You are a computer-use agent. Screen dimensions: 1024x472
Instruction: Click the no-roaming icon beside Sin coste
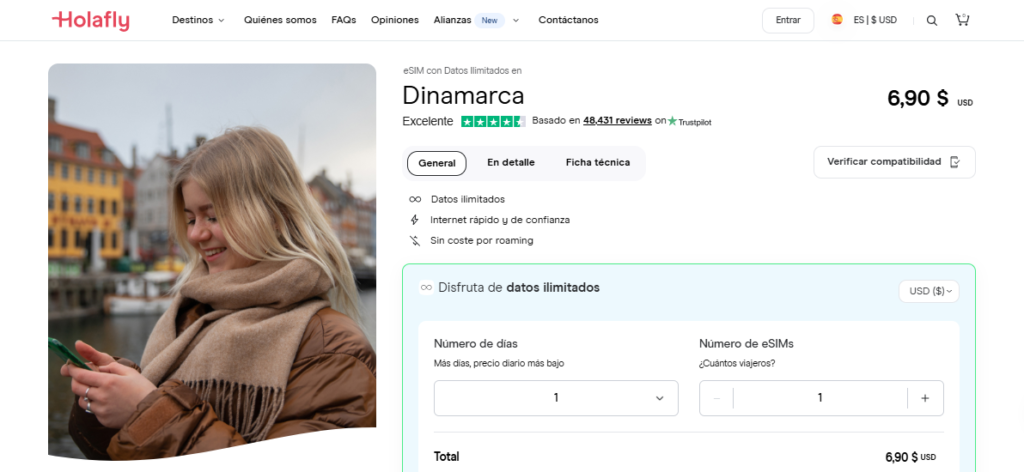415,240
